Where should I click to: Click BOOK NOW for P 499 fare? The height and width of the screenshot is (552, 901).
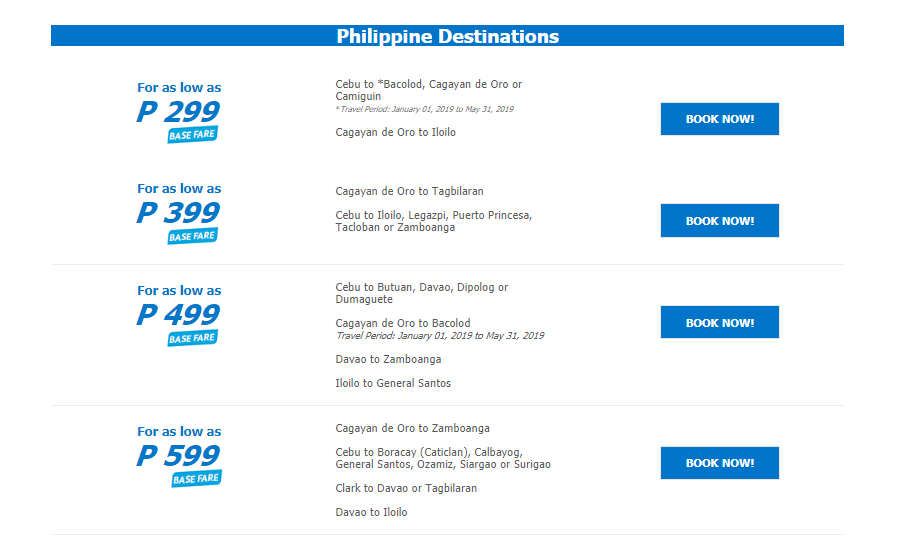pyautogui.click(x=719, y=322)
